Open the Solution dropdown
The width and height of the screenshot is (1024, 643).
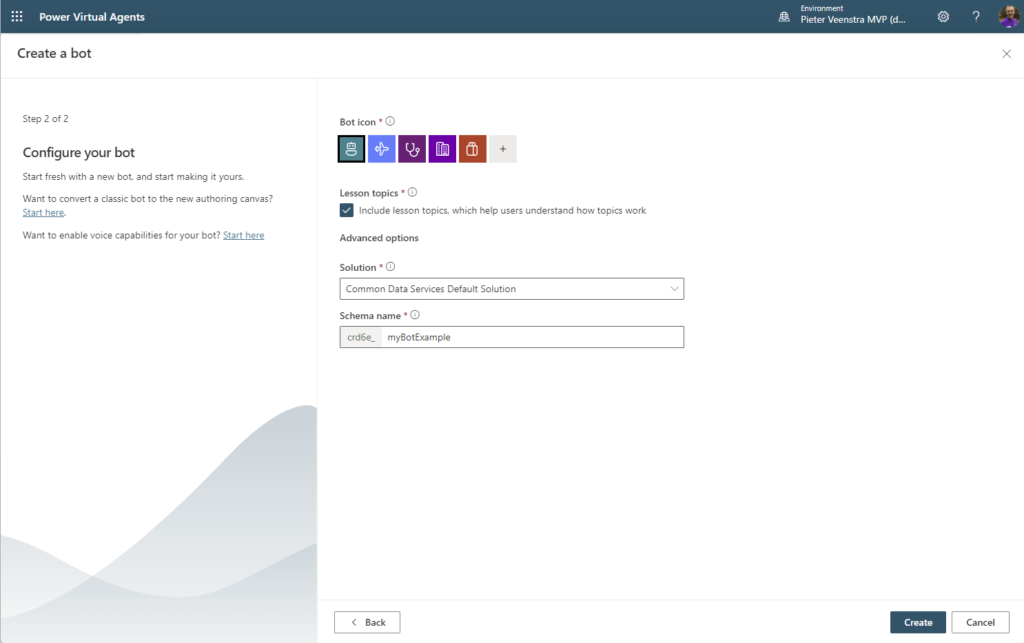(x=511, y=289)
